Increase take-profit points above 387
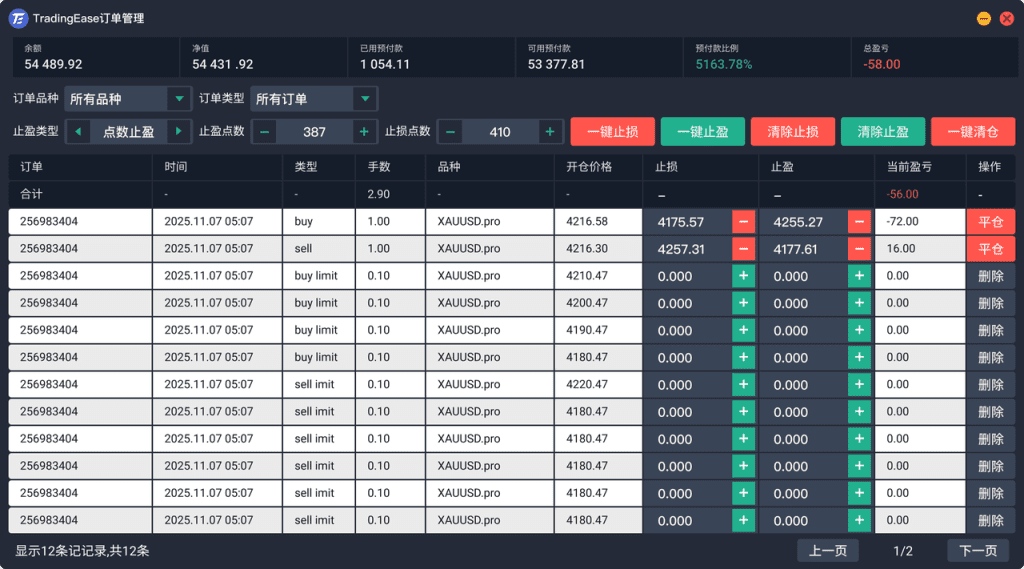The image size is (1024, 569). point(364,132)
